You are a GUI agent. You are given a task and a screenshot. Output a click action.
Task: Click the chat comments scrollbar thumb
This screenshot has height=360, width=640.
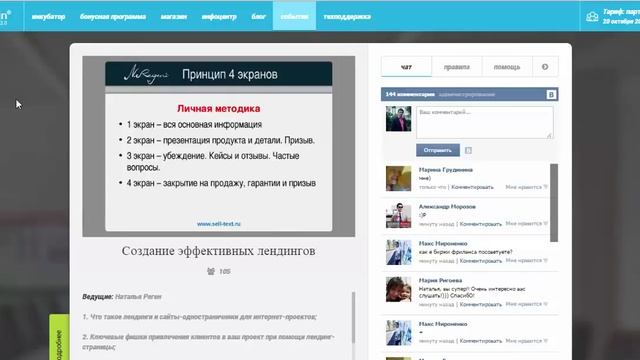tap(554, 203)
